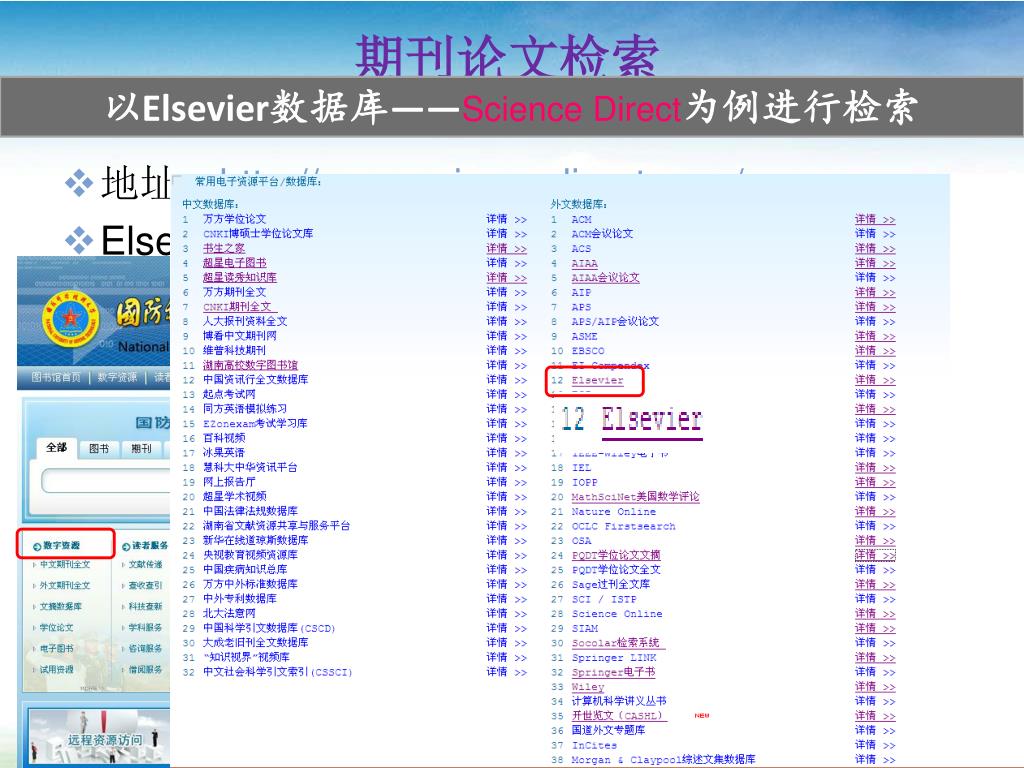Switch to the 期刊 search tab
1024x768 pixels.
pyautogui.click(x=141, y=449)
